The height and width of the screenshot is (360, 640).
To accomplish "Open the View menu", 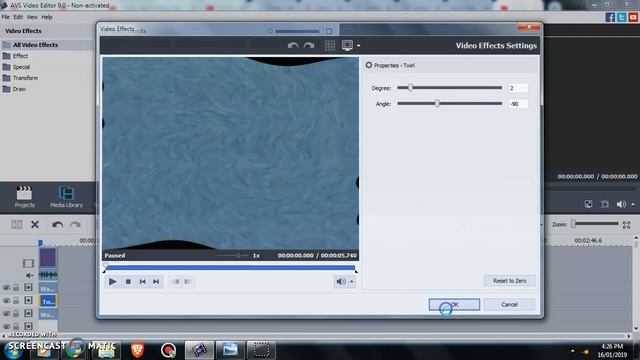I will click(32, 17).
